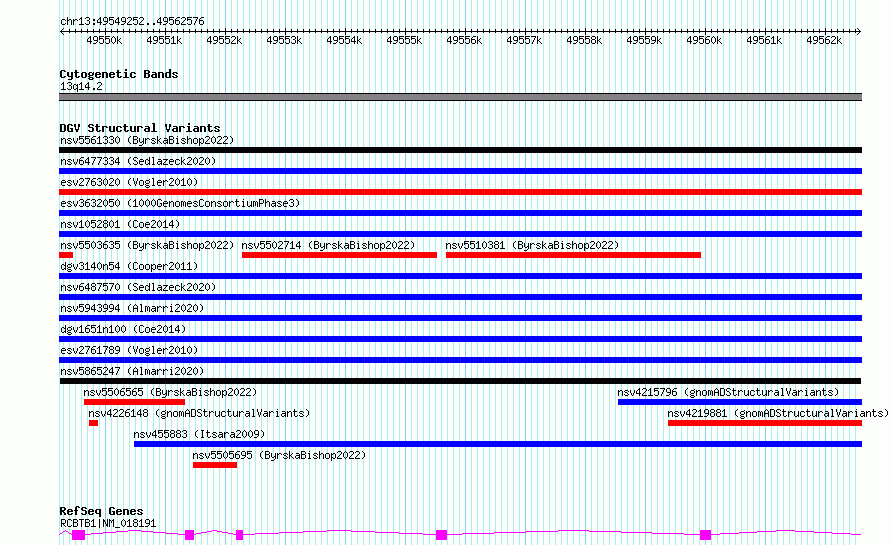Click the ruler's left arrow end
The width and height of the screenshot is (890, 545).
pos(62,31)
